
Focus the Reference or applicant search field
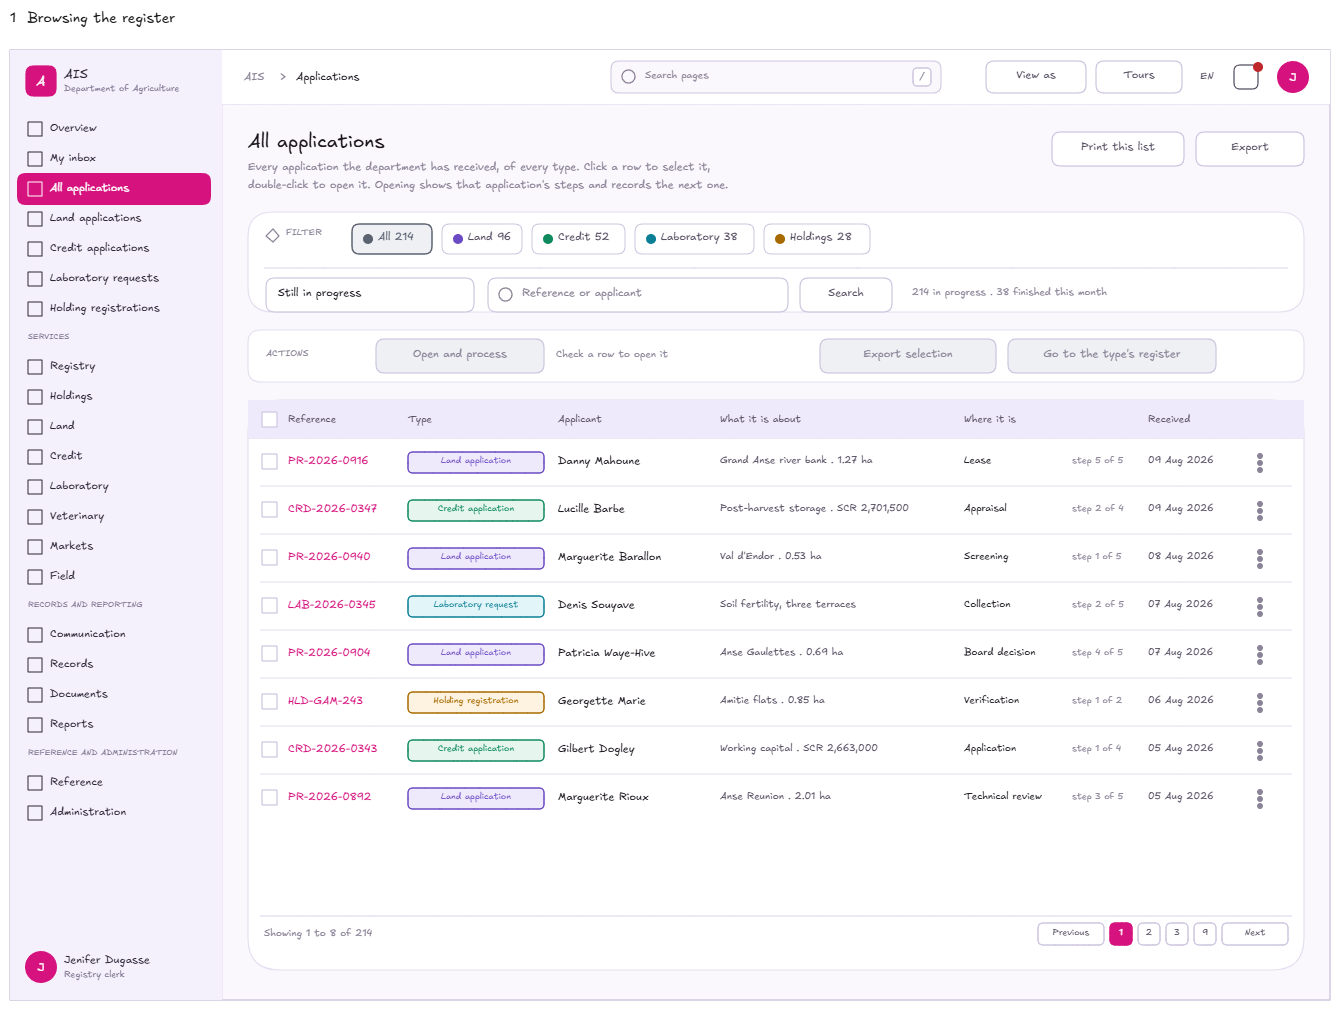638,294
